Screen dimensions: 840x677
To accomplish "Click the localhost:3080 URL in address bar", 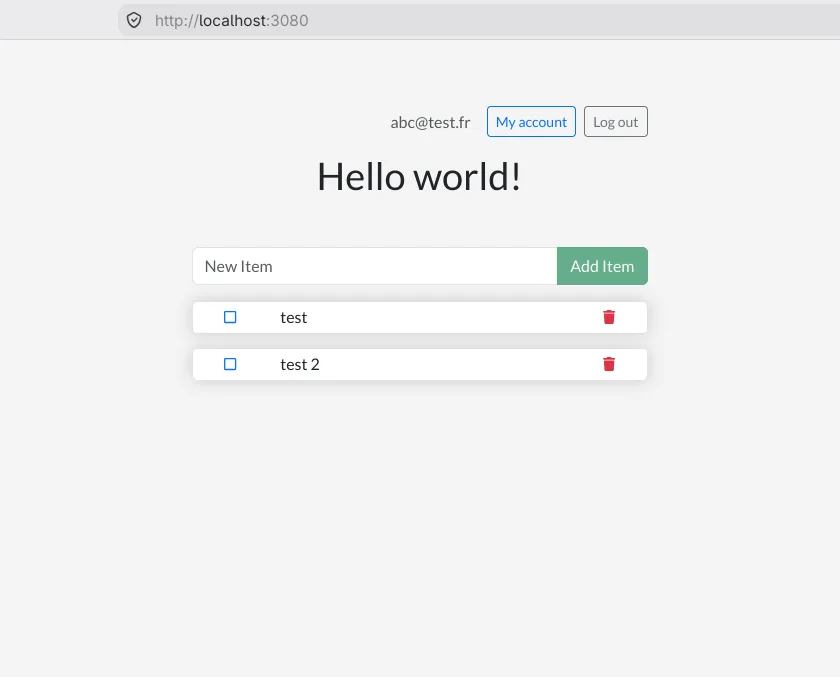I will 231,20.
